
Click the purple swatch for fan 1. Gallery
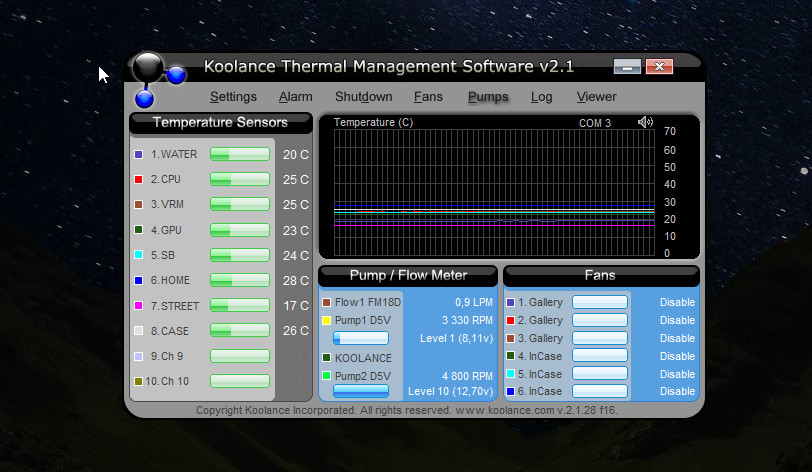coord(511,302)
